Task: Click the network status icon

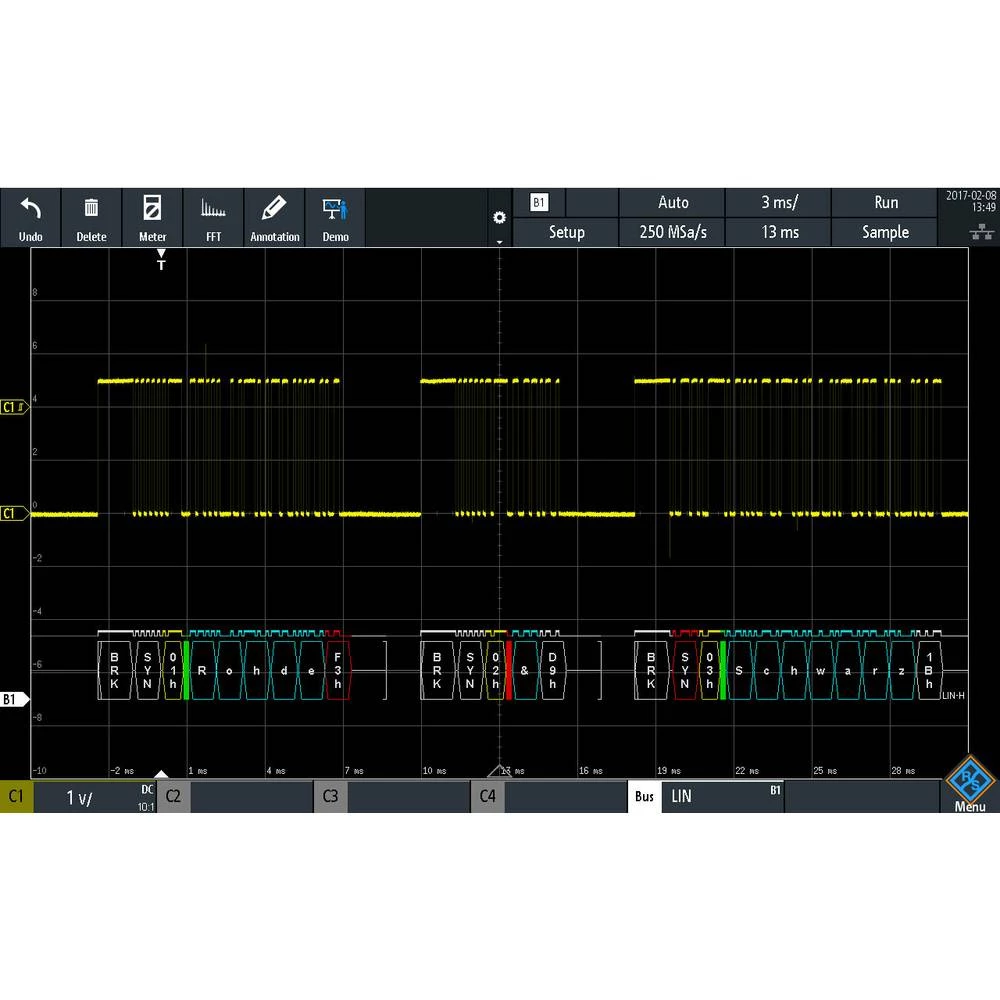Action: 969,232
